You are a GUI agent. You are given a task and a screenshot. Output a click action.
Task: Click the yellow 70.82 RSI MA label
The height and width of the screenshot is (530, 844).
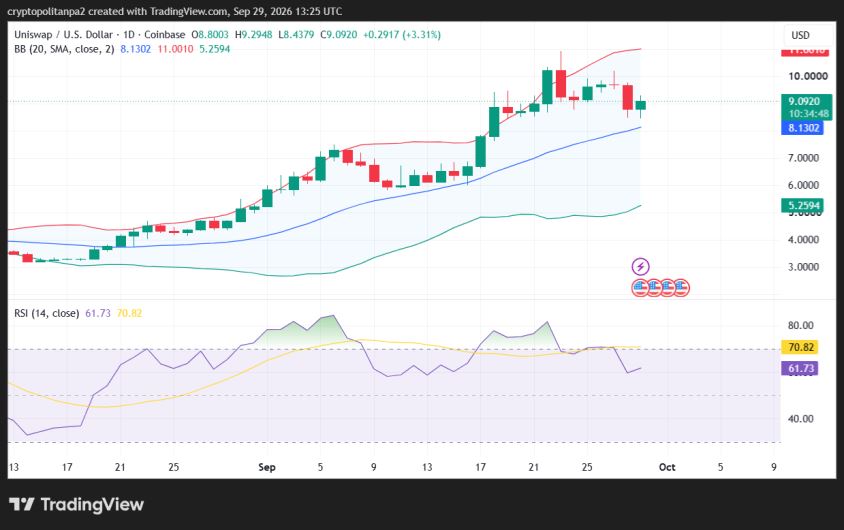click(799, 347)
